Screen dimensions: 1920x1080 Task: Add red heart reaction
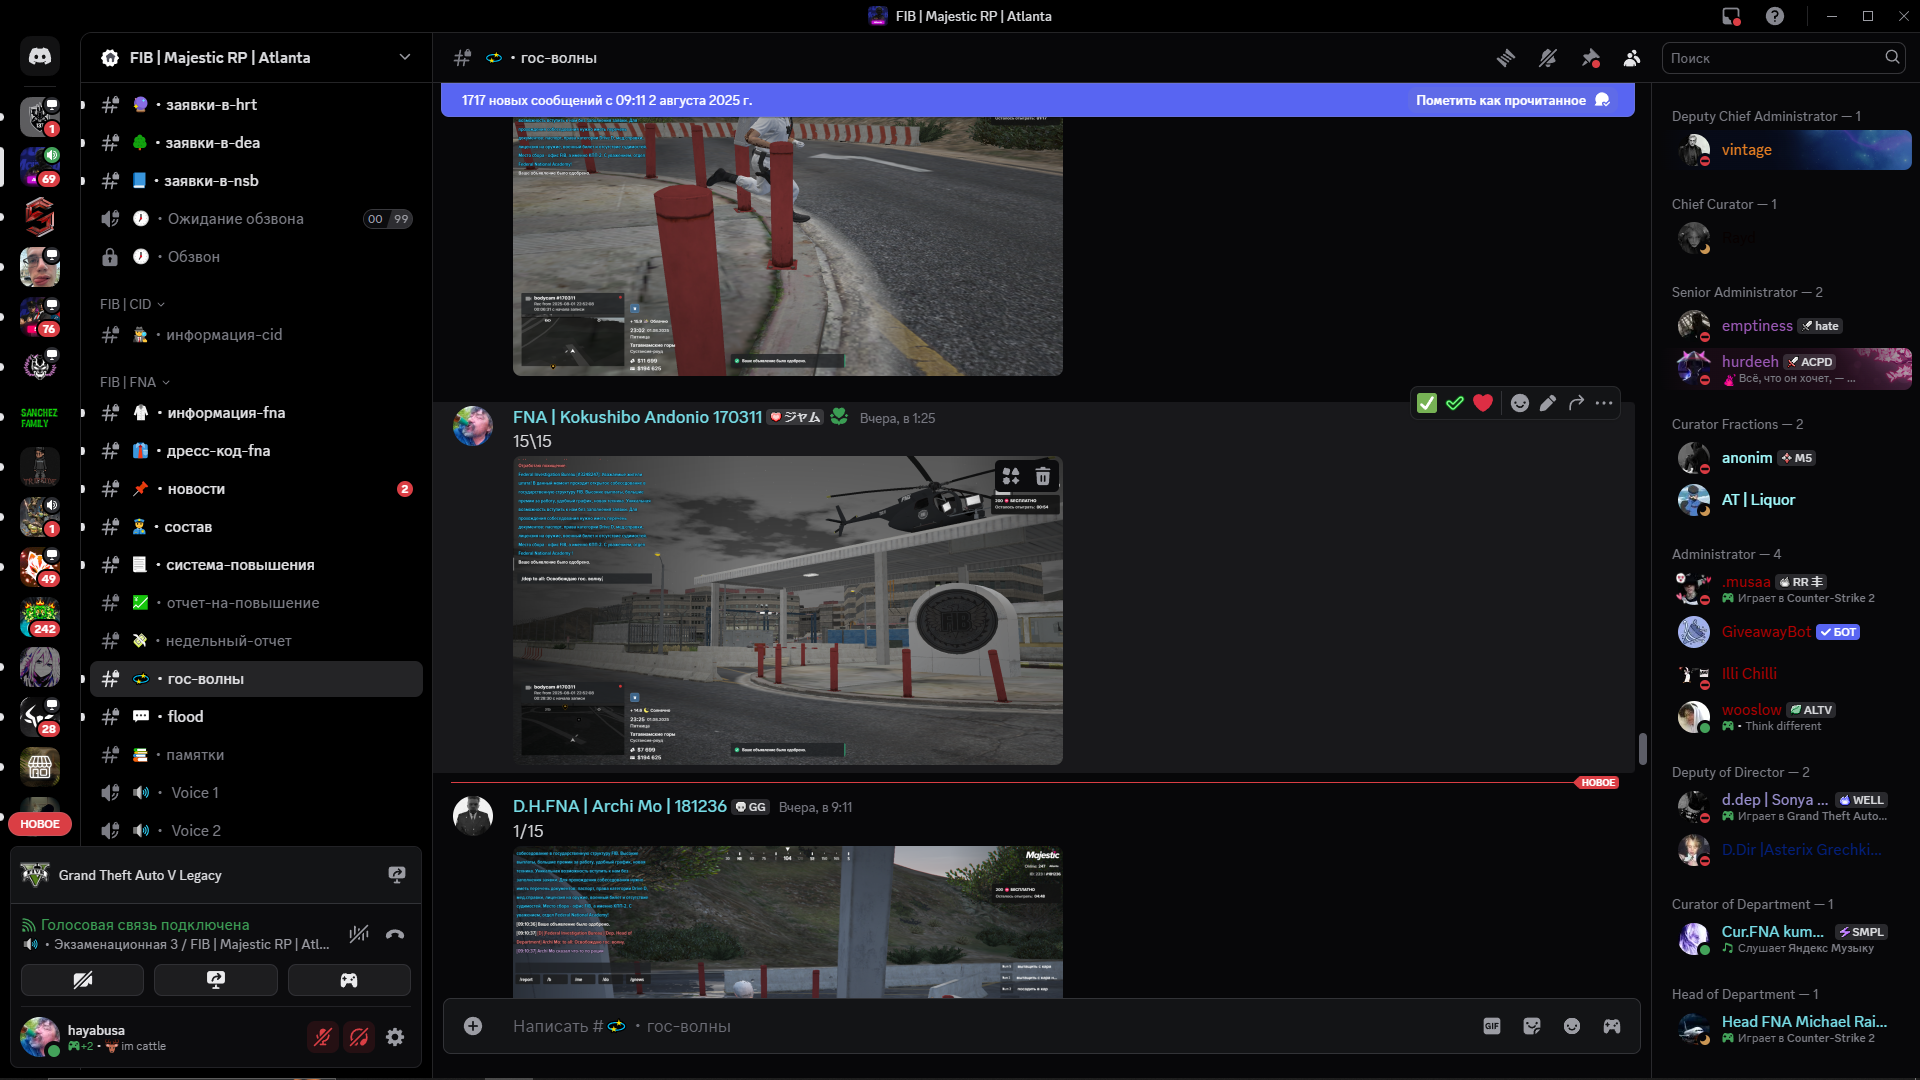click(1483, 403)
